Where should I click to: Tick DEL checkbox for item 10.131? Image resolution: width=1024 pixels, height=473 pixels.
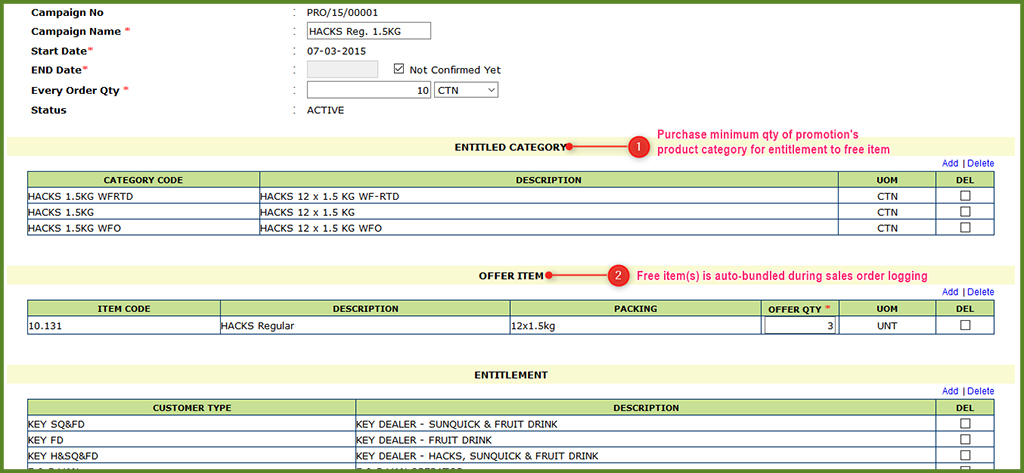(965, 325)
